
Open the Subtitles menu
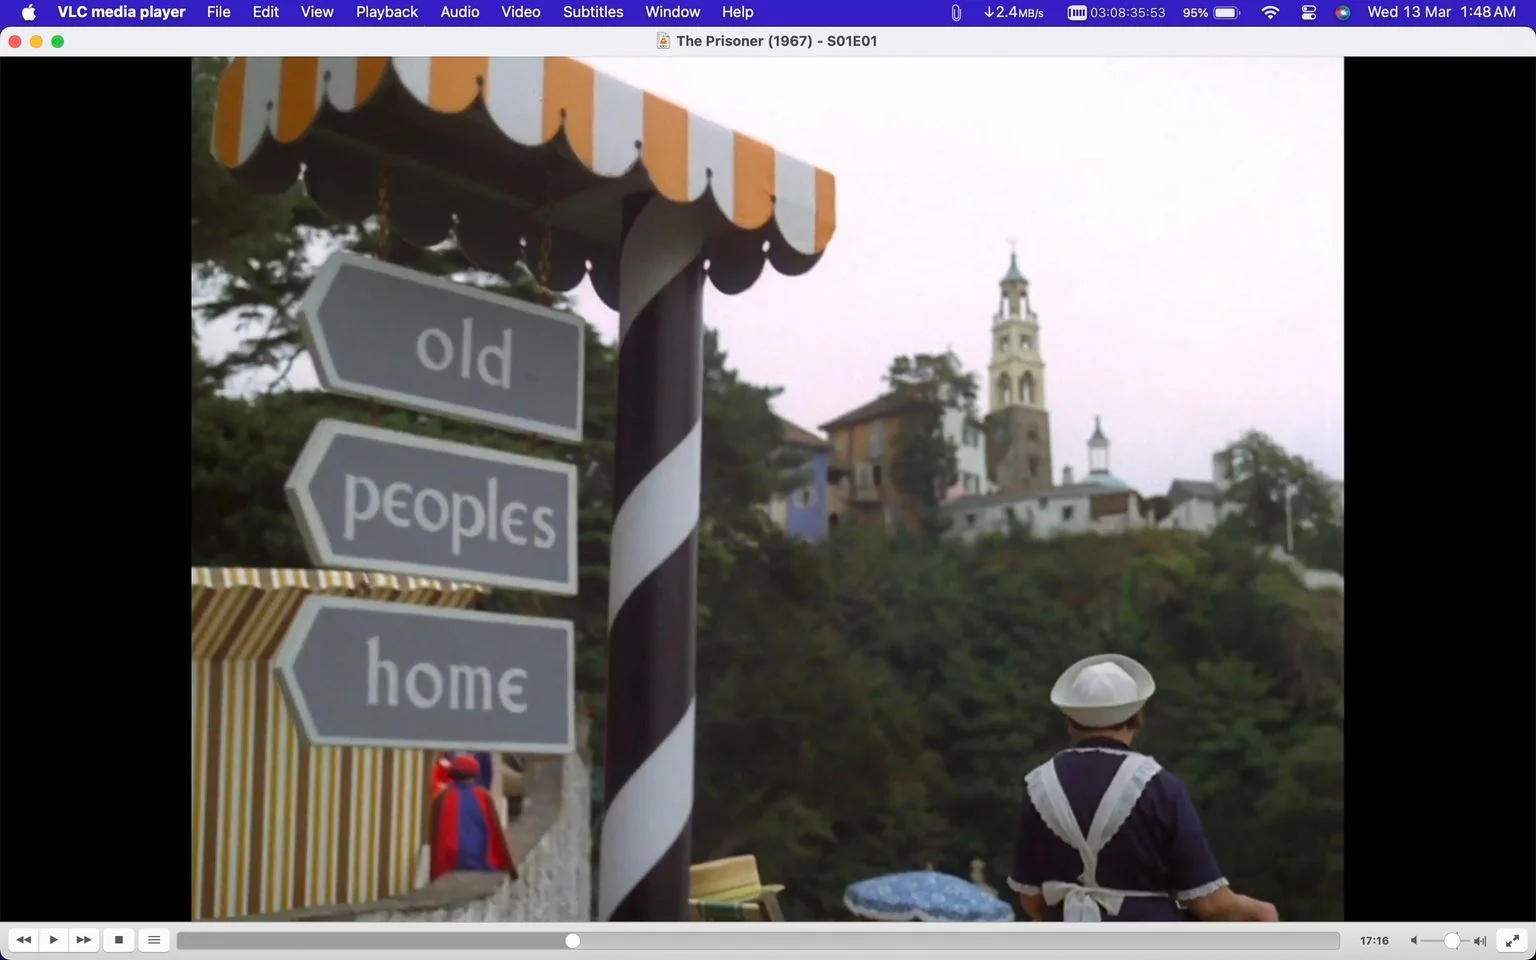tap(593, 12)
